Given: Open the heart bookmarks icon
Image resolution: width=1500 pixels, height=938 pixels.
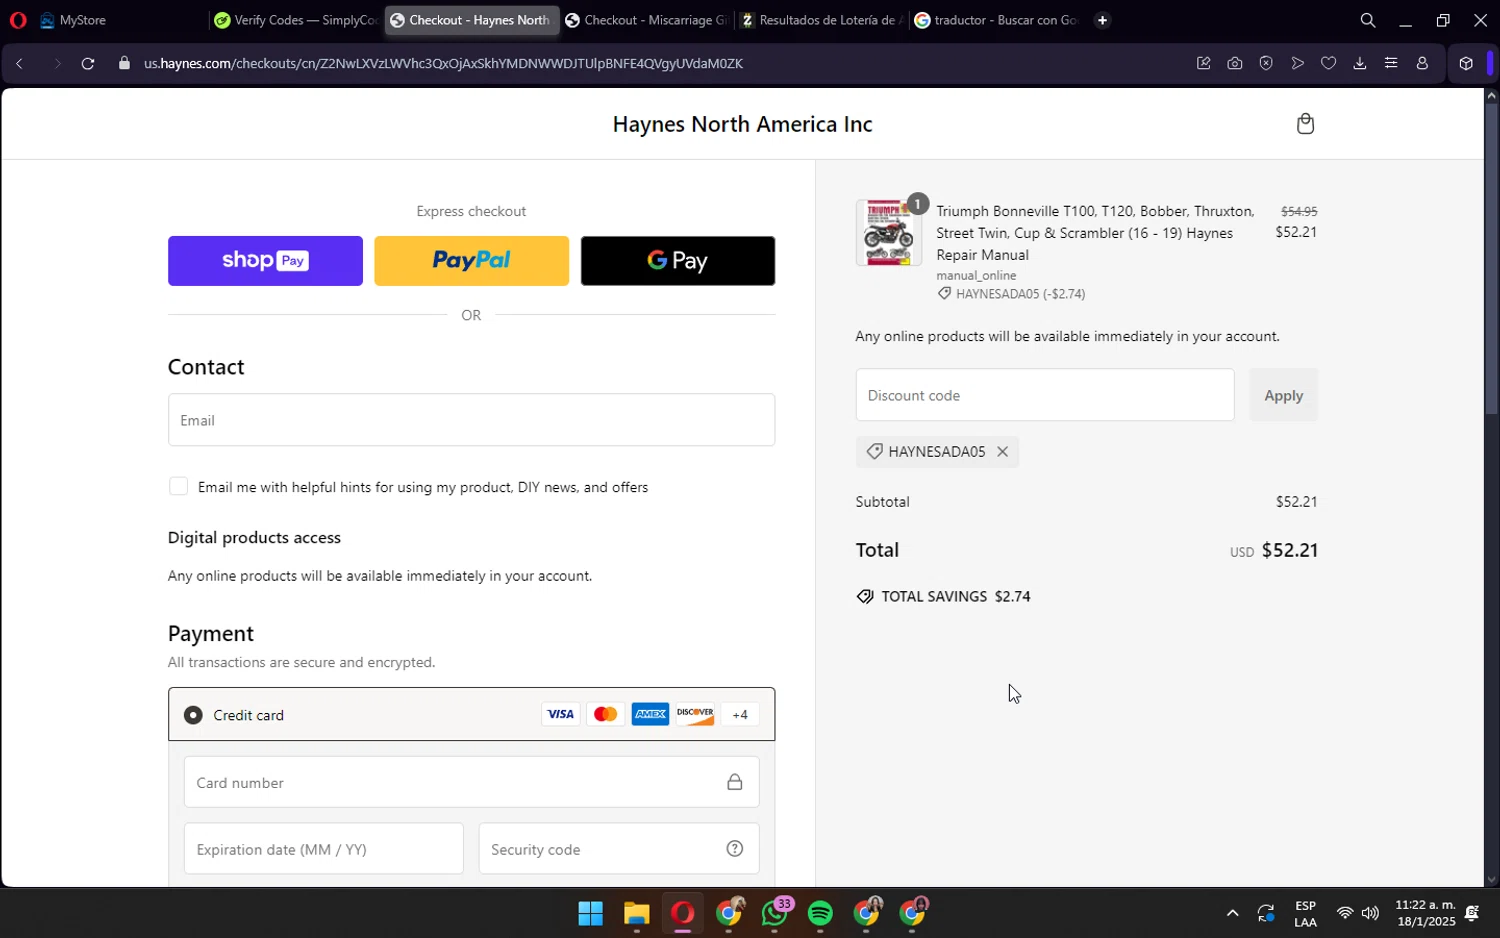Looking at the screenshot, I should pyautogui.click(x=1328, y=63).
